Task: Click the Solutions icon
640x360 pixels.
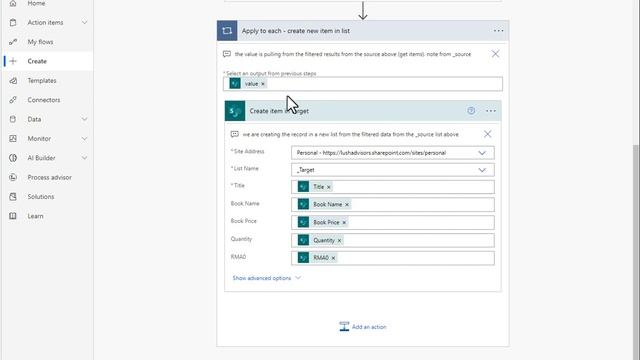Action: pos(13,197)
